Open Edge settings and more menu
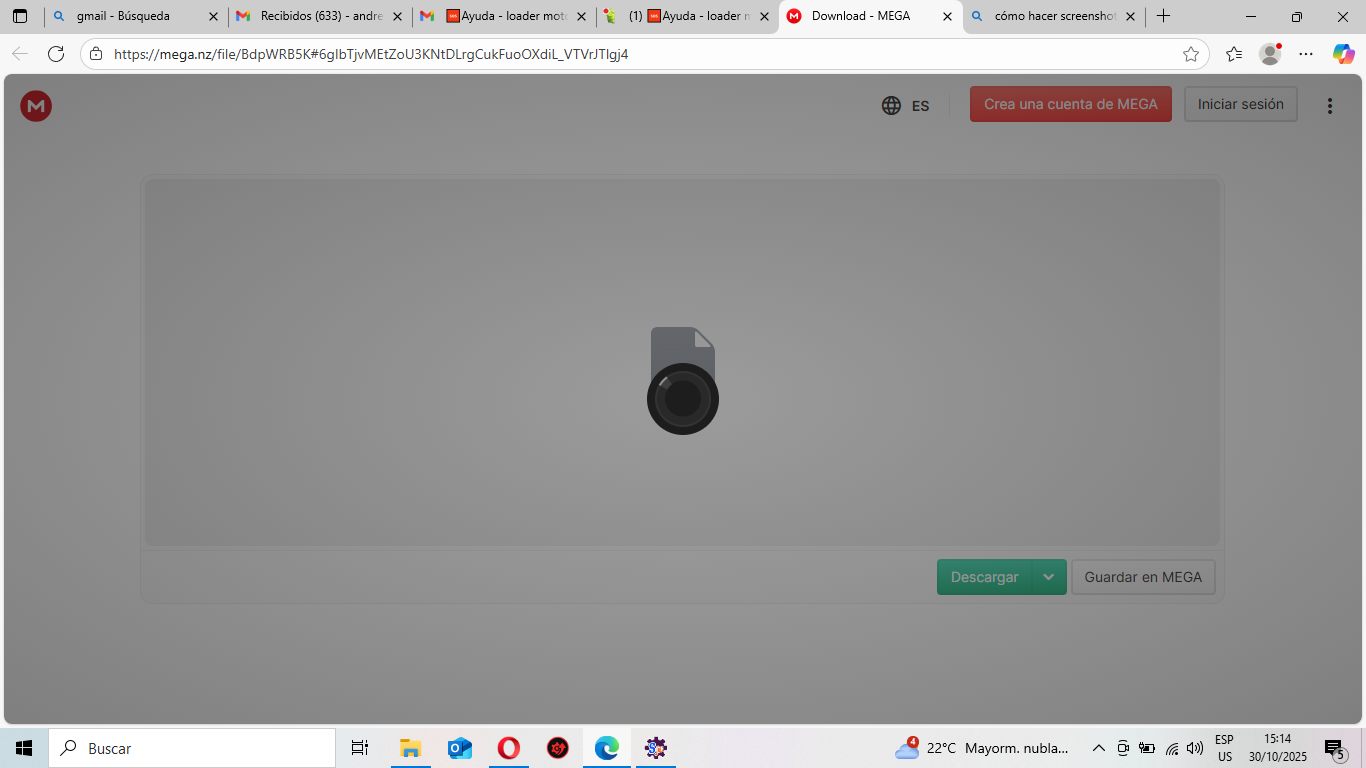1366x768 pixels. tap(1306, 54)
